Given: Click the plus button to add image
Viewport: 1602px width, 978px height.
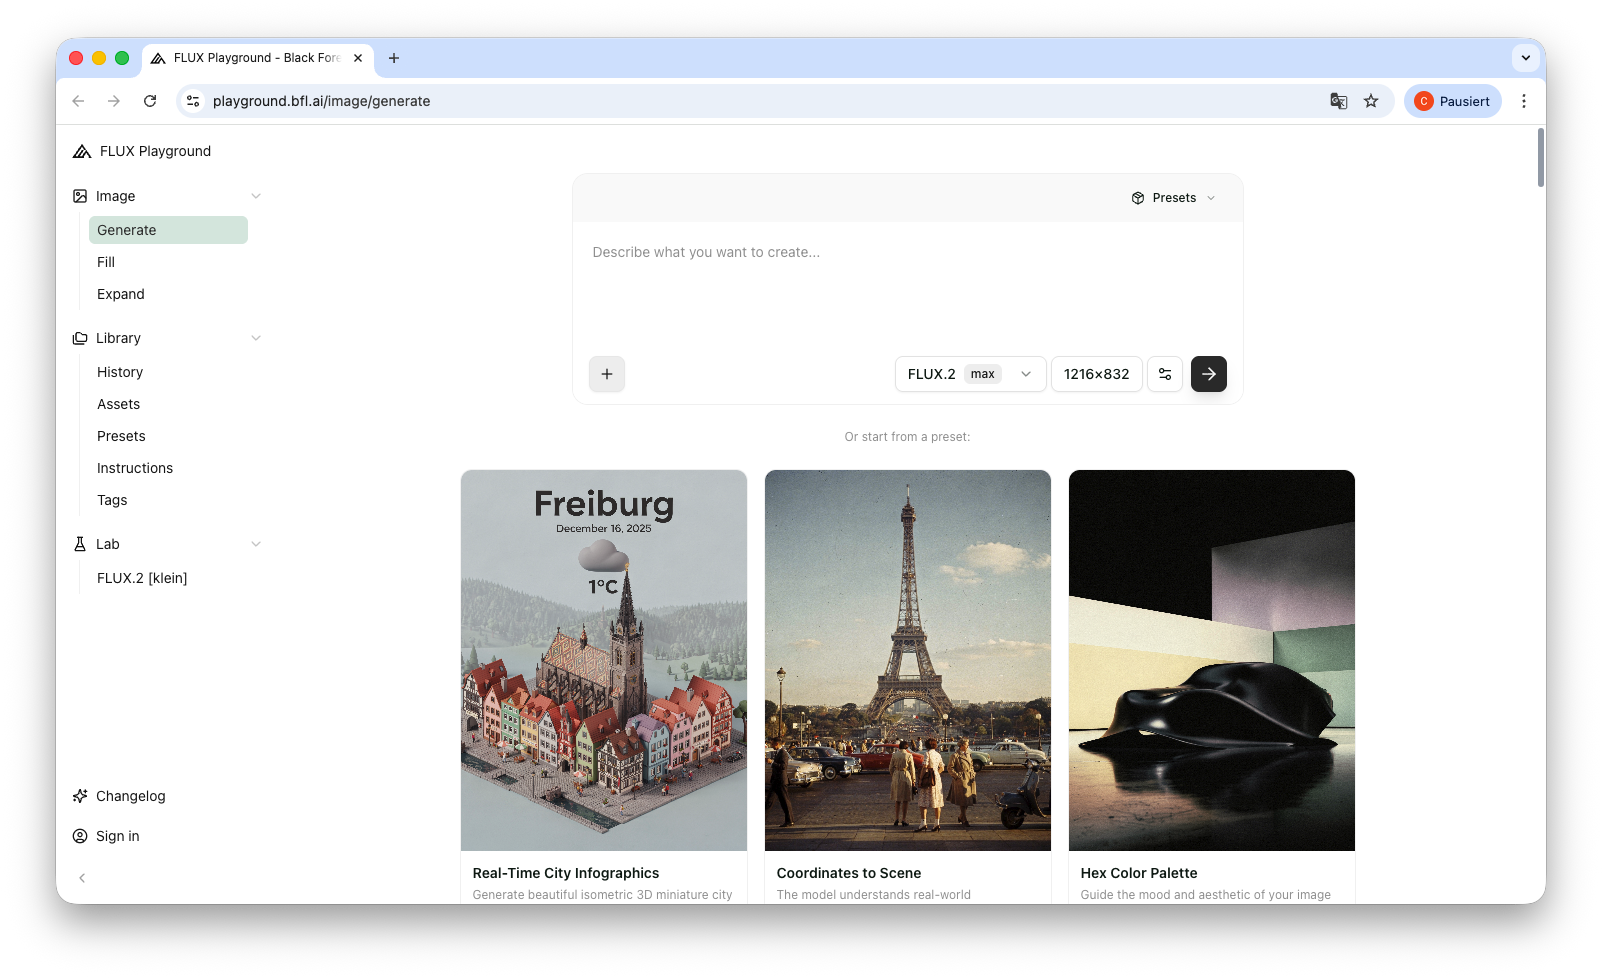Looking at the screenshot, I should [607, 374].
